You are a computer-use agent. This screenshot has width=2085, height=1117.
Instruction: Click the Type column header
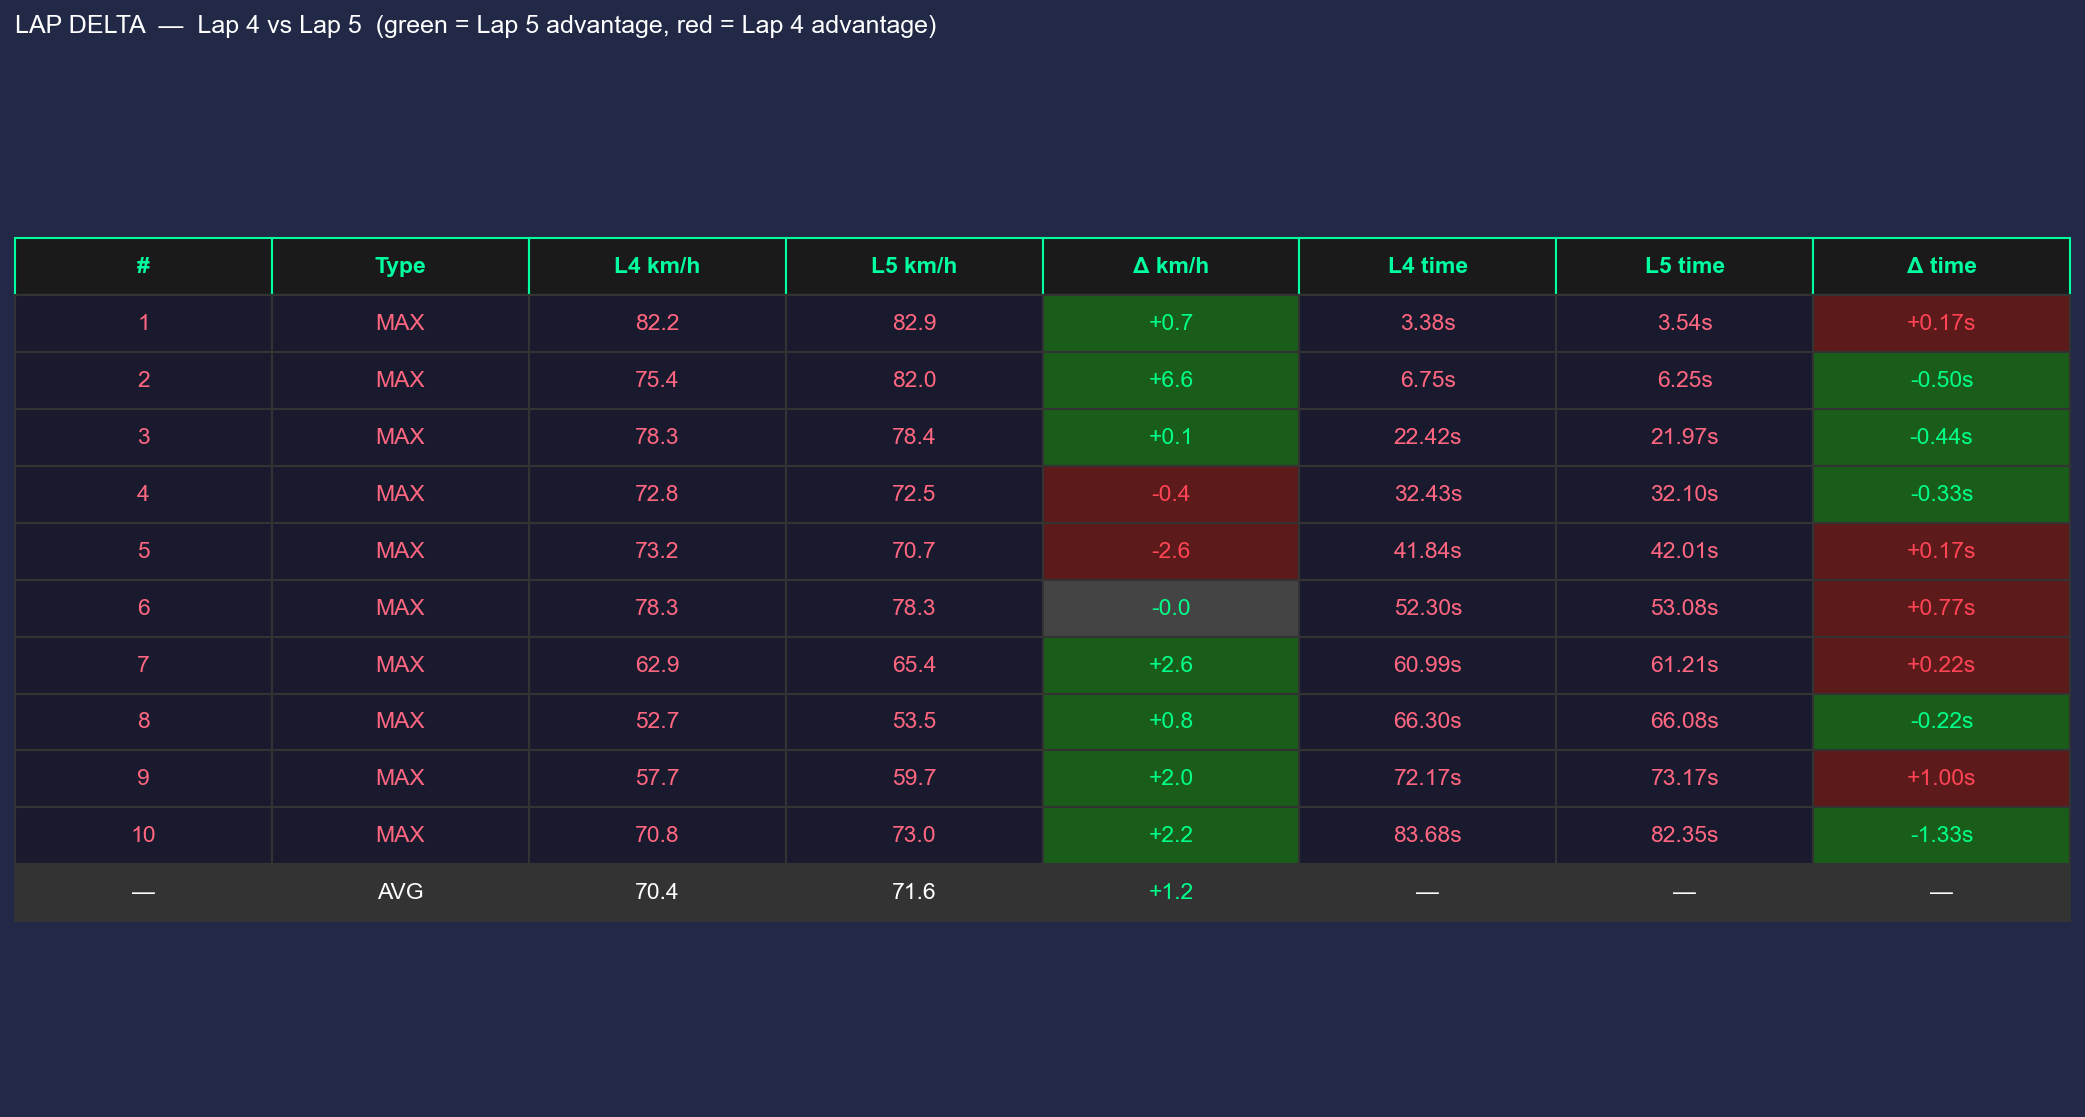pyautogui.click(x=400, y=266)
